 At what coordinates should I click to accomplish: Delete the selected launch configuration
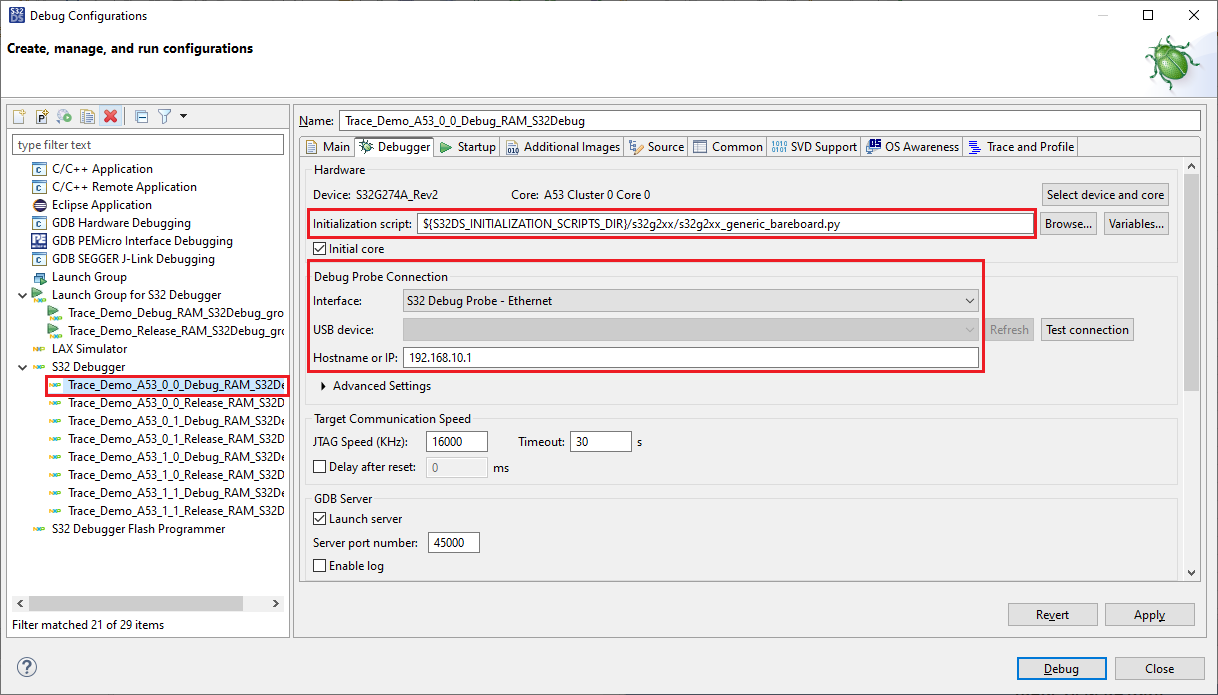click(x=110, y=116)
